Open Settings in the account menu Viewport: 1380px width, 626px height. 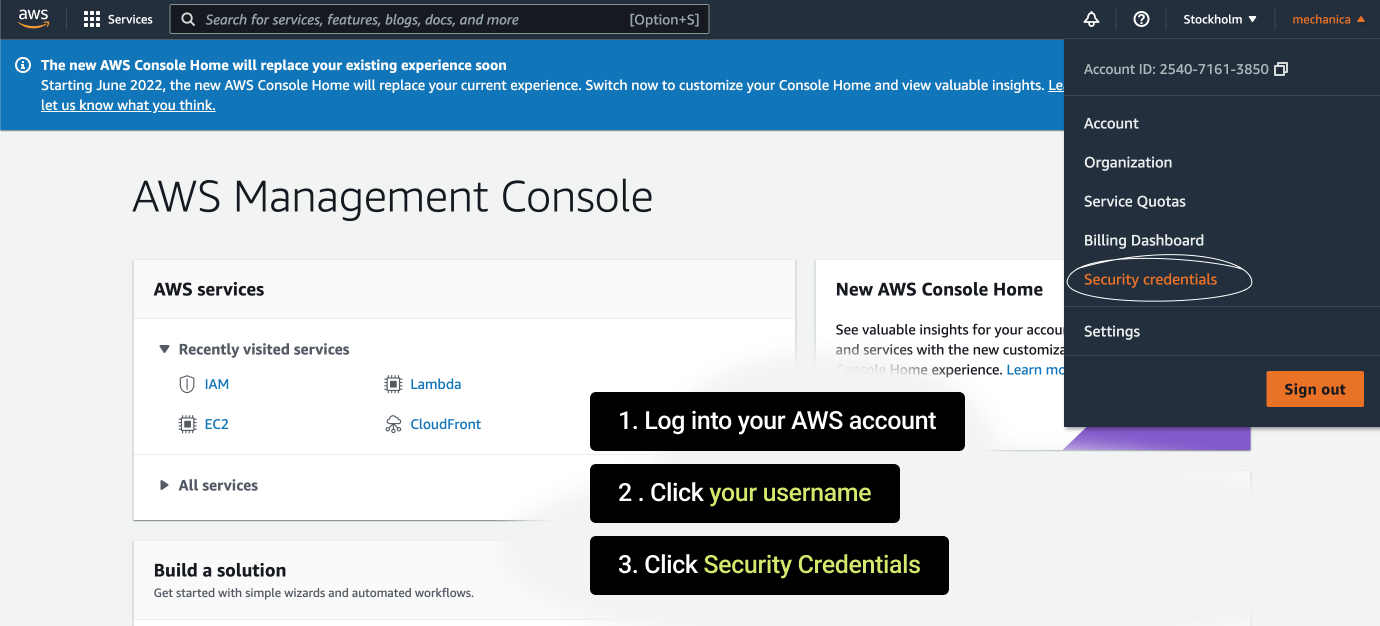[1112, 331]
